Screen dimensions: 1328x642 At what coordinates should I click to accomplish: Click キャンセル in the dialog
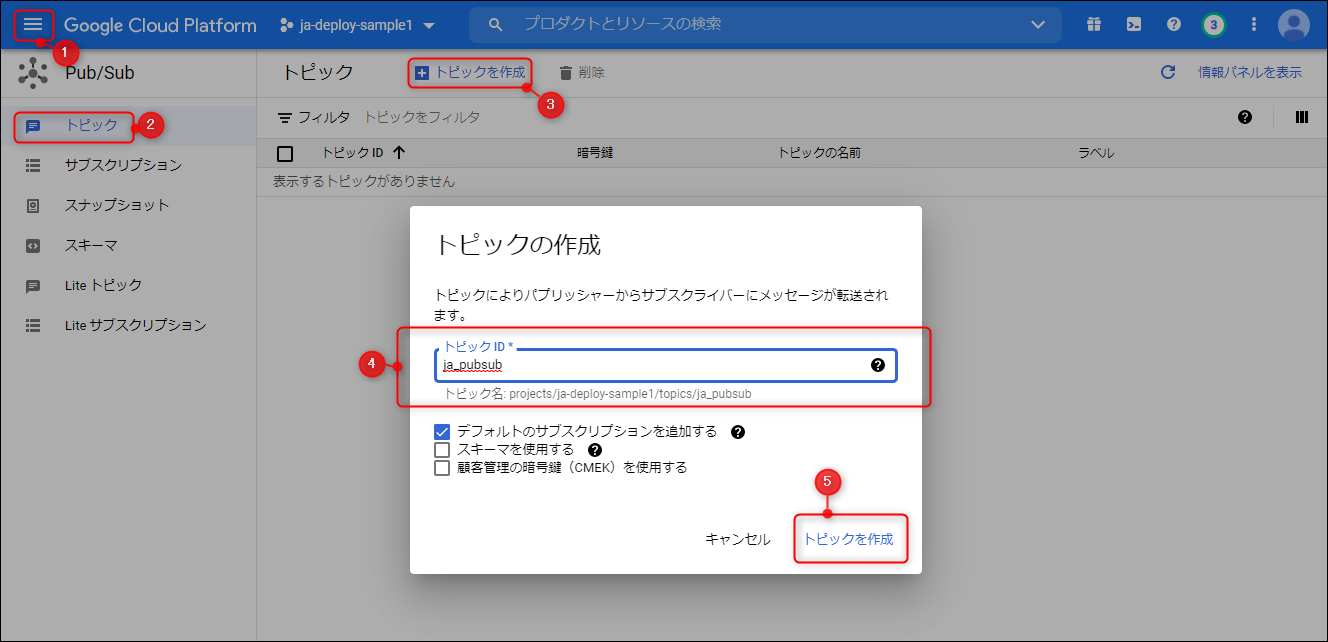[737, 539]
